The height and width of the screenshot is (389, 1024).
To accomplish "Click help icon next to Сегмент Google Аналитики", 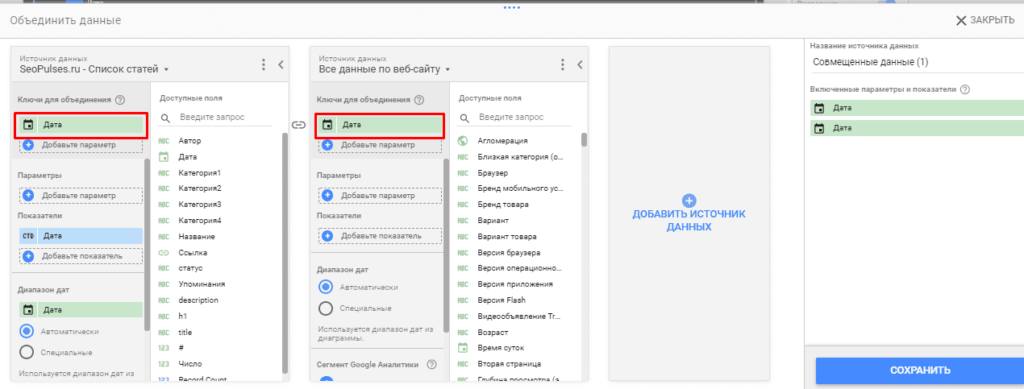I will pos(431,364).
